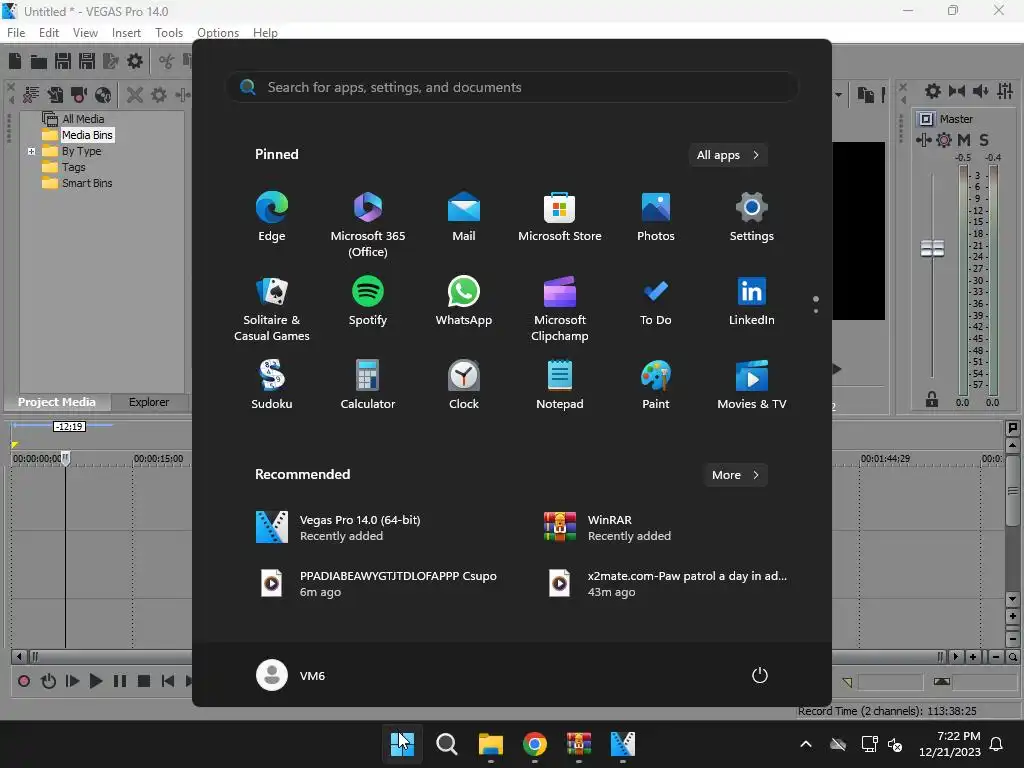Screen dimensions: 1024x768
Task: Launch Edge from pinned apps
Action: point(272,217)
